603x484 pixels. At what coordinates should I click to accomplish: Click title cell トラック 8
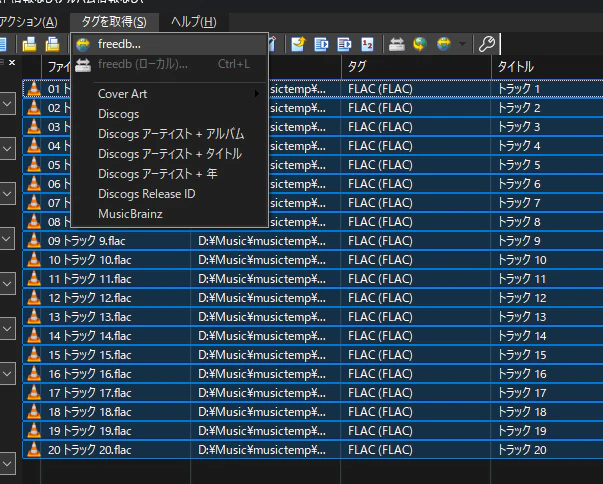tap(547, 222)
